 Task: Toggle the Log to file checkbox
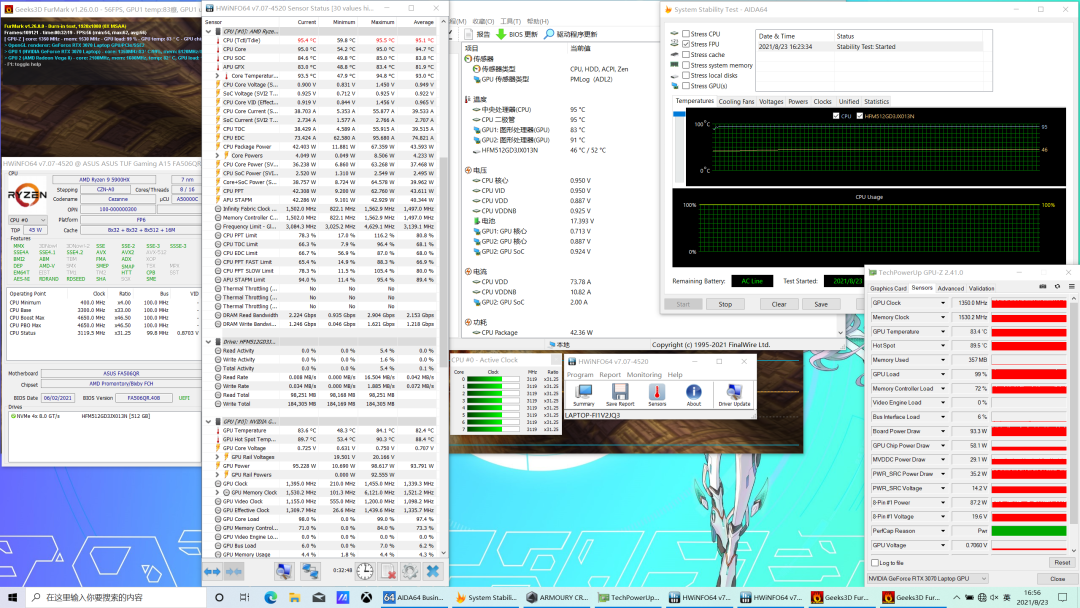tap(875, 563)
